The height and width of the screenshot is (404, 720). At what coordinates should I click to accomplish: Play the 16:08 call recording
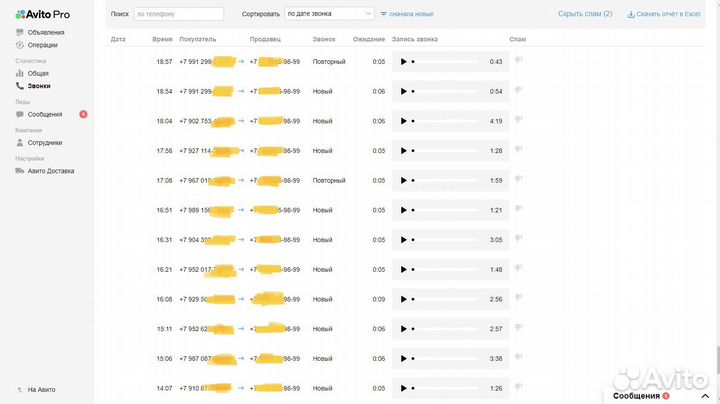(x=403, y=300)
